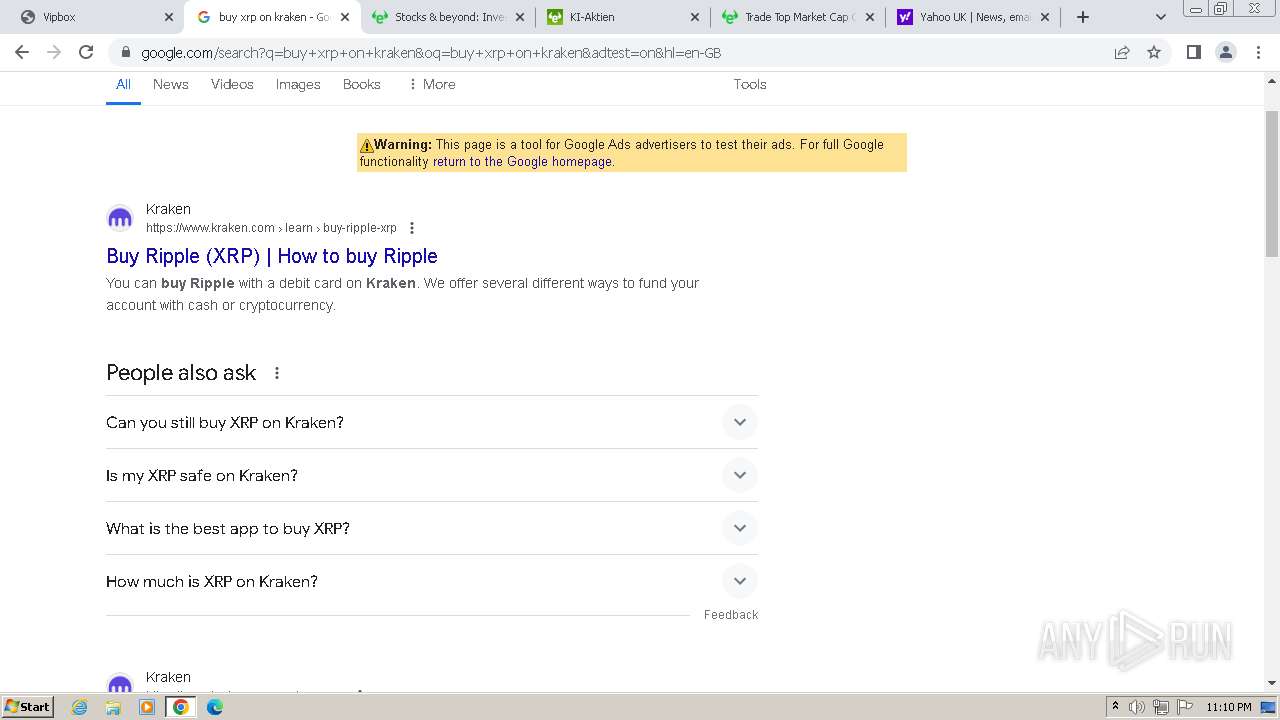1280x720 pixels.
Task: Click the warning triangle icon in the banner
Action: point(366,145)
